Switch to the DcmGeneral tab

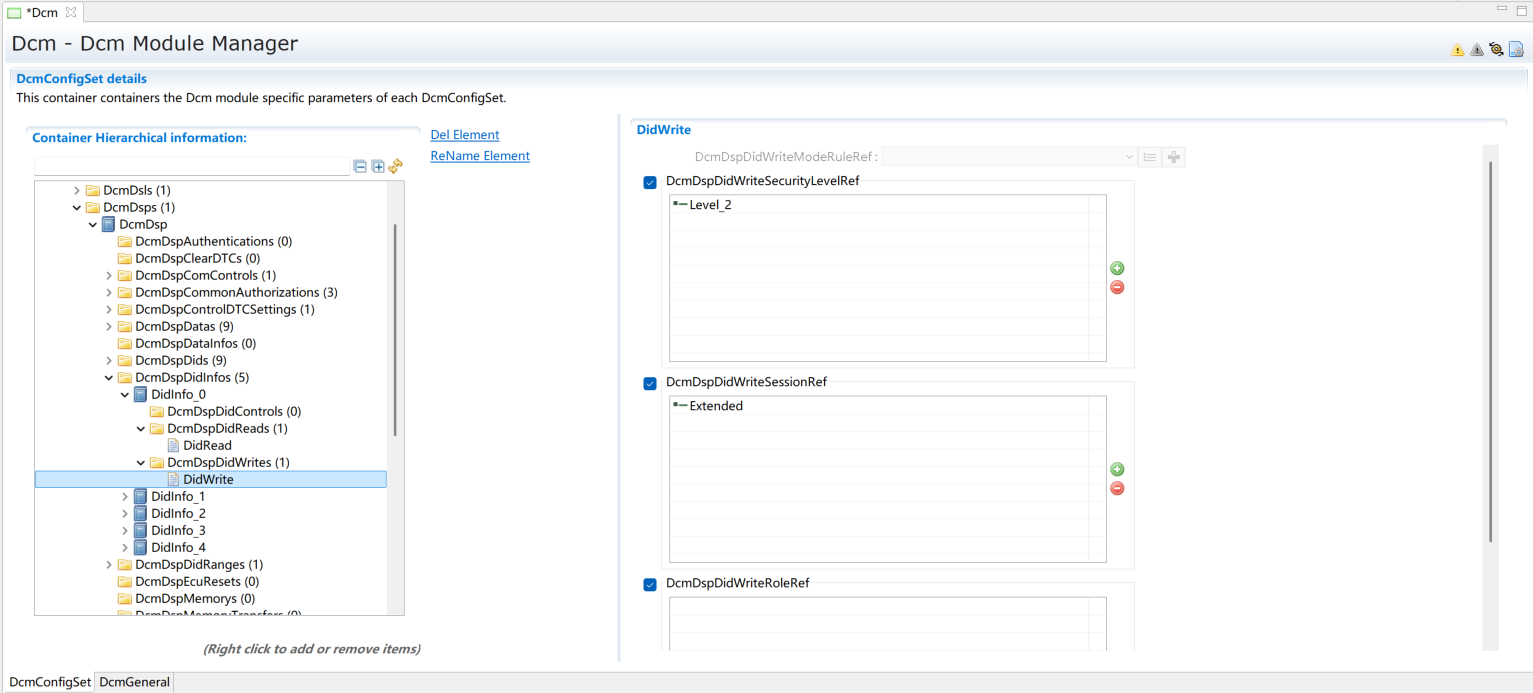[135, 682]
